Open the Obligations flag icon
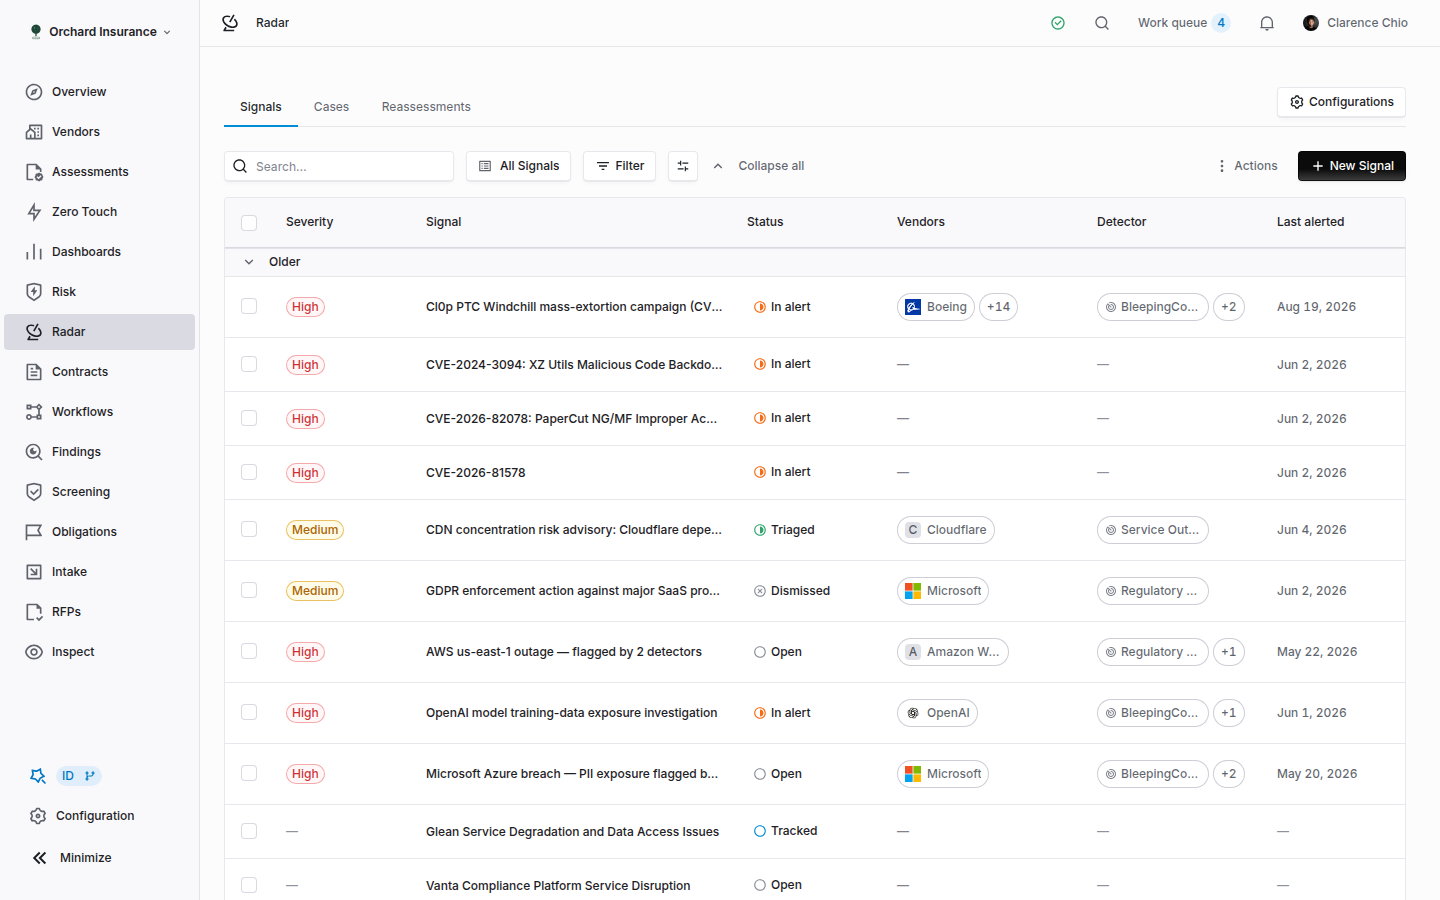 pos(34,532)
